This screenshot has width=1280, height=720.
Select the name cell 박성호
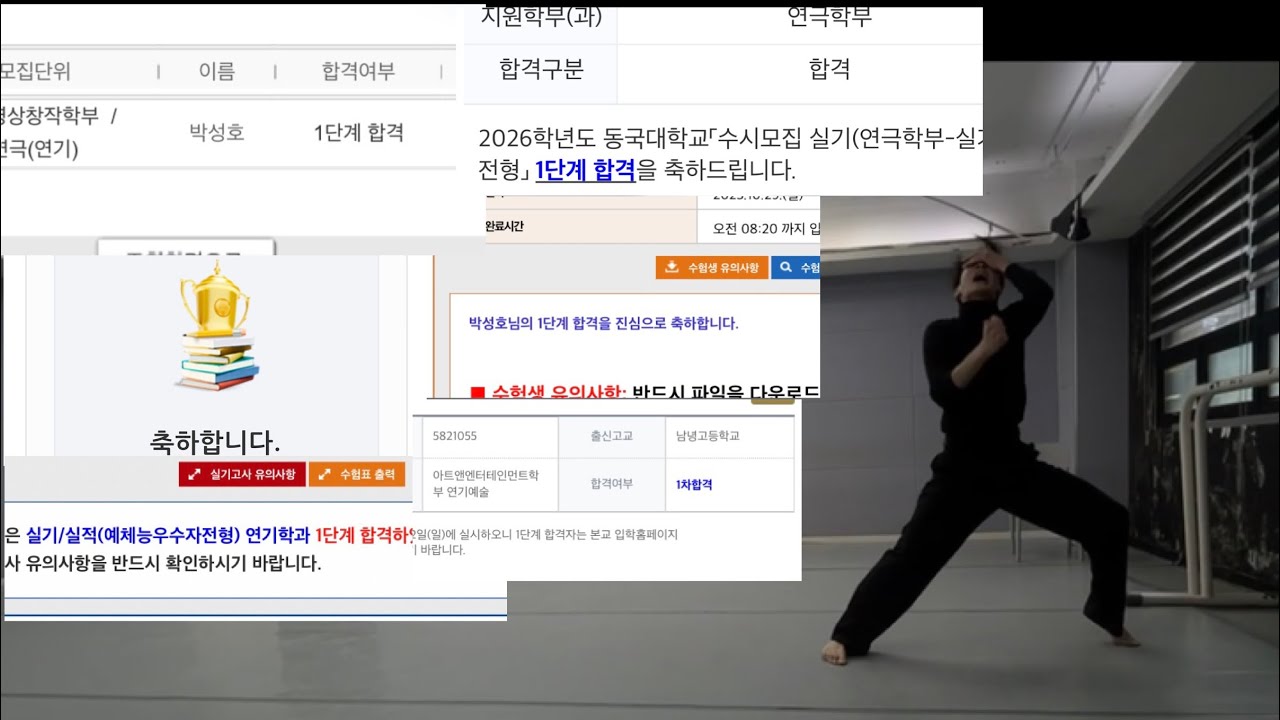point(217,132)
